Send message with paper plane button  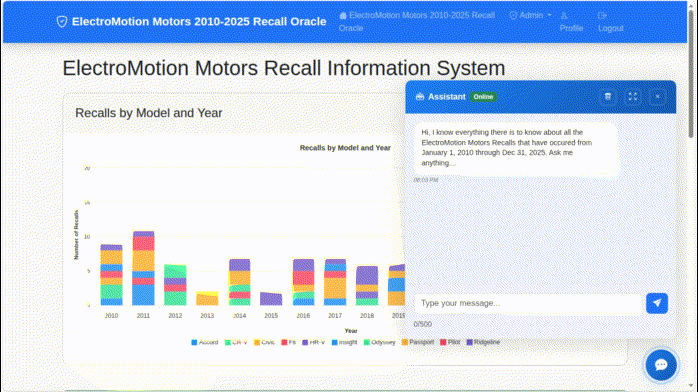[657, 303]
